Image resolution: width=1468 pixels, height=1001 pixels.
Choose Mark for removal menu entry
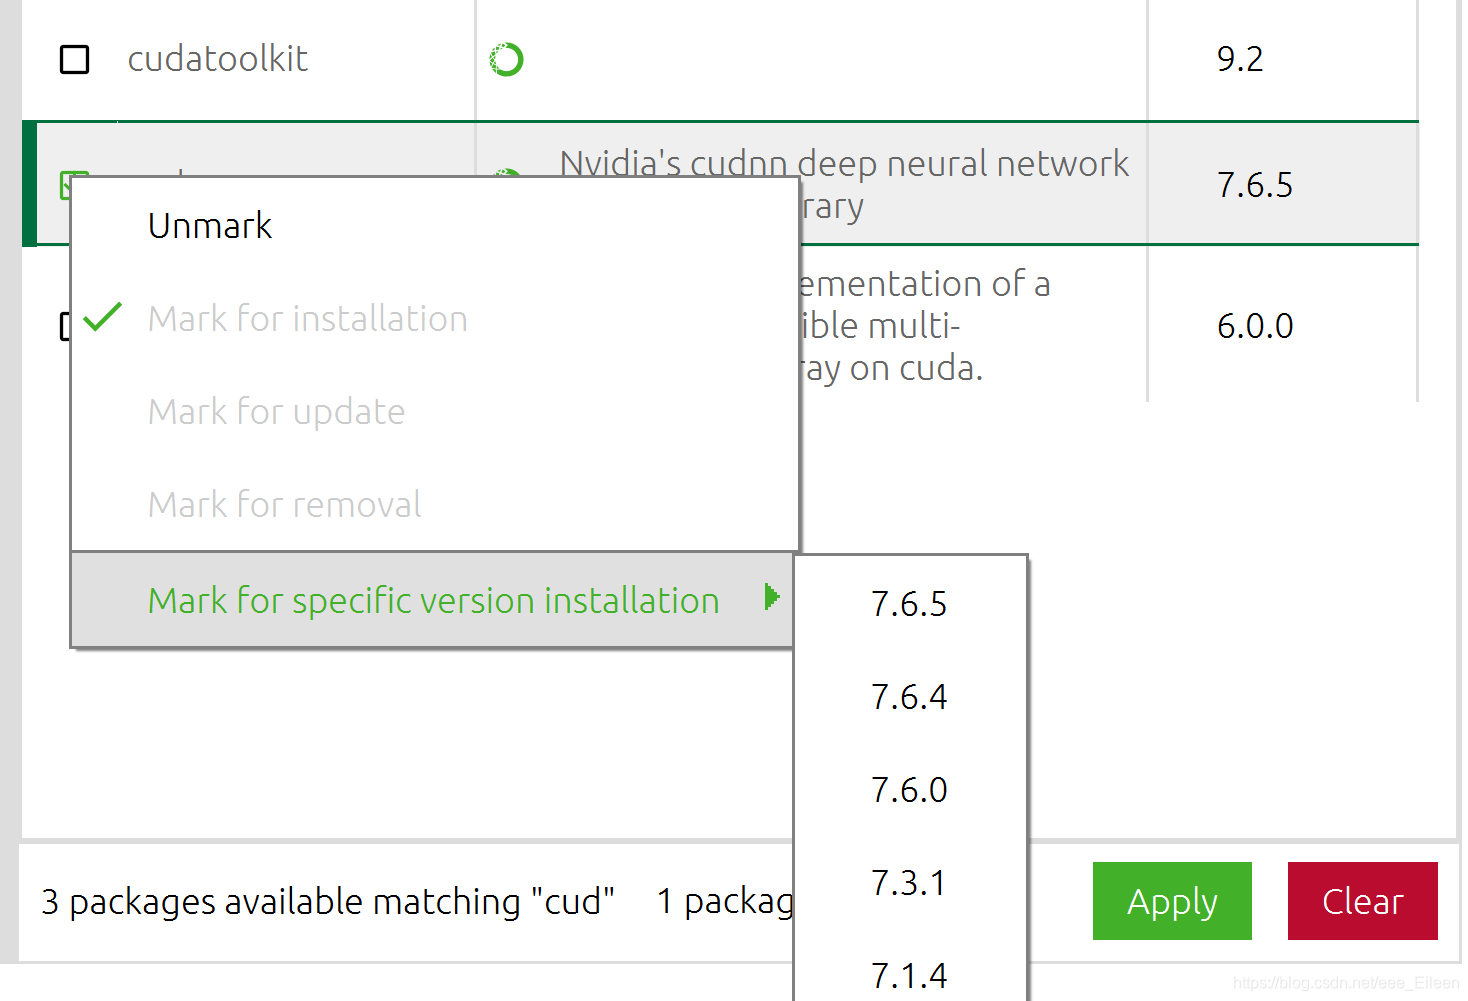(435, 505)
